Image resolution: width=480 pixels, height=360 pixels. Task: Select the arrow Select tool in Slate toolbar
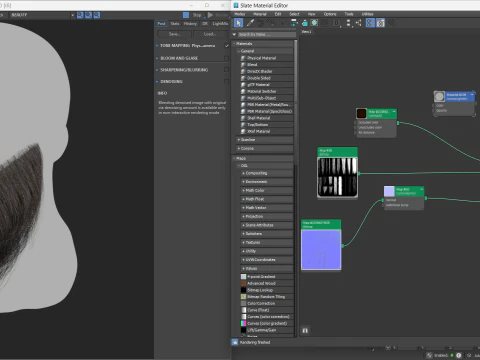tap(238, 23)
